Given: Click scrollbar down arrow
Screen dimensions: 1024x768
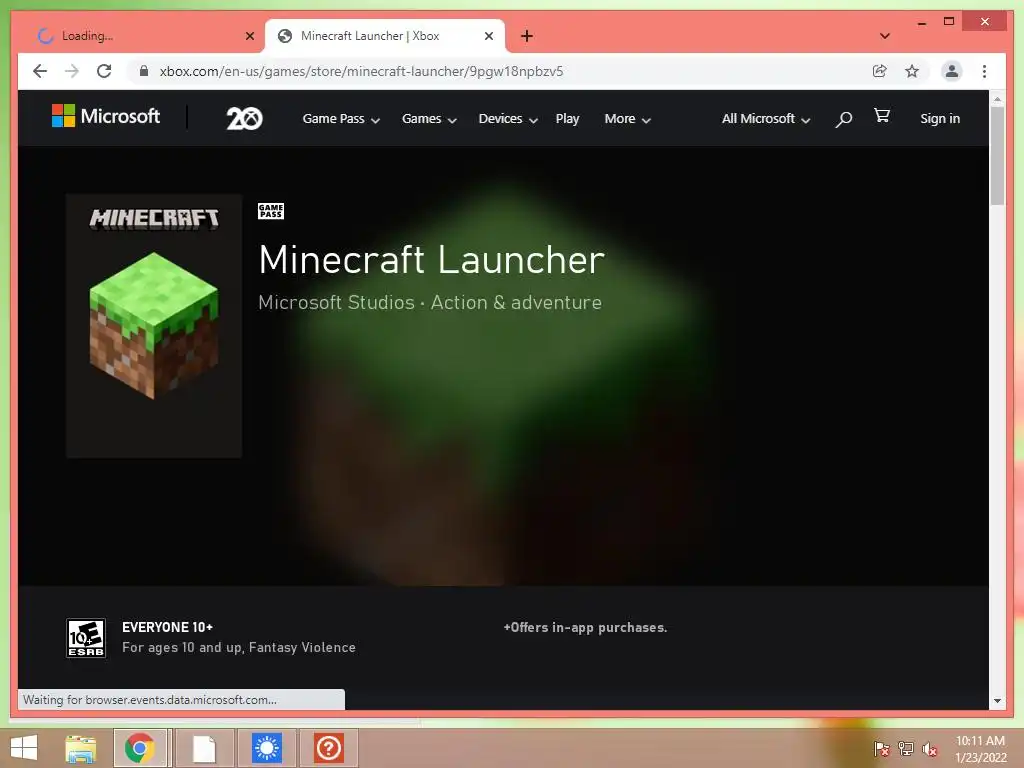Looking at the screenshot, I should [x=997, y=701].
